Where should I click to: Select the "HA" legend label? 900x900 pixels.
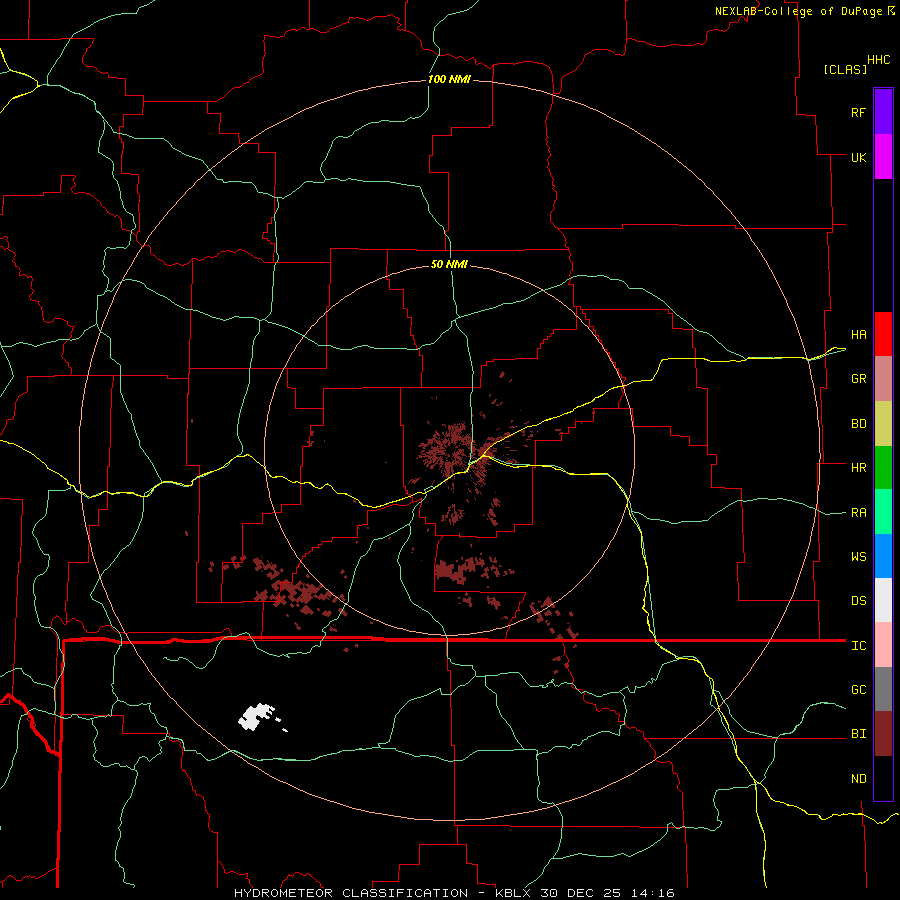click(858, 334)
